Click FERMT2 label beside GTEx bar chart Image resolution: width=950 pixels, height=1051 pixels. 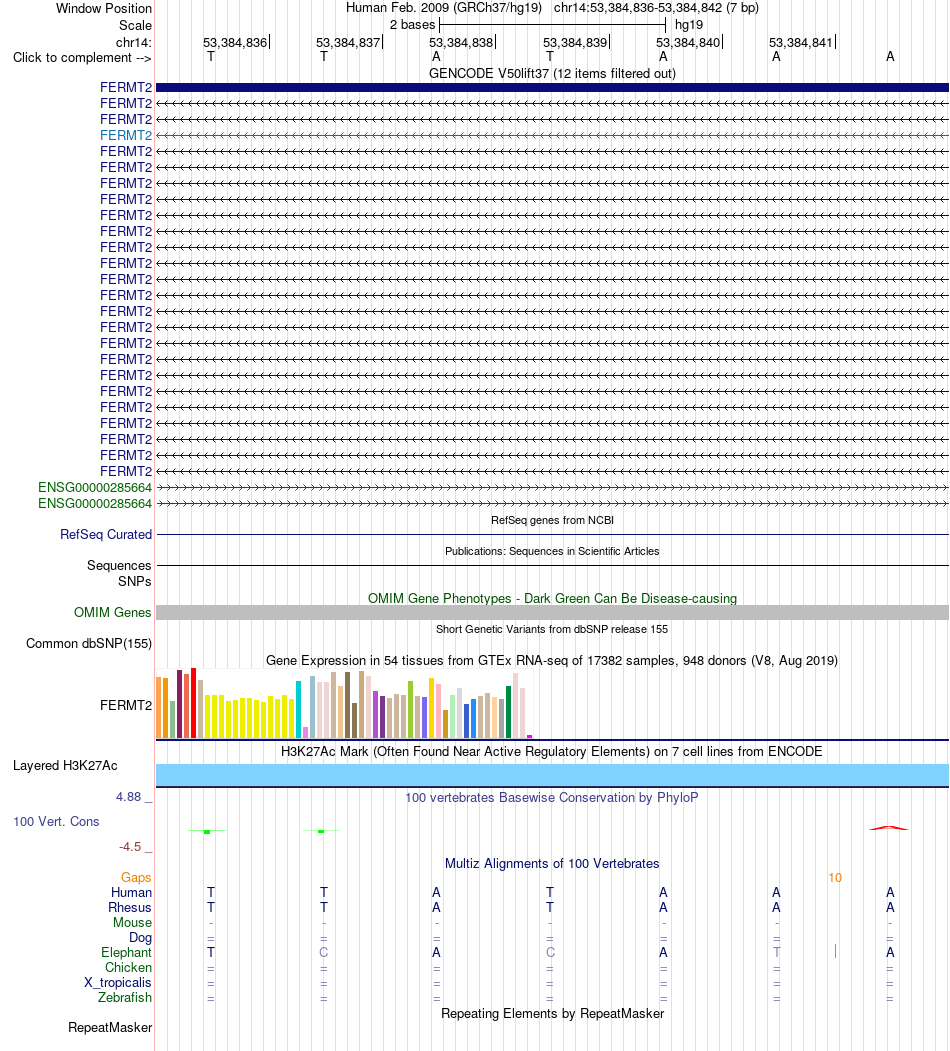click(126, 705)
